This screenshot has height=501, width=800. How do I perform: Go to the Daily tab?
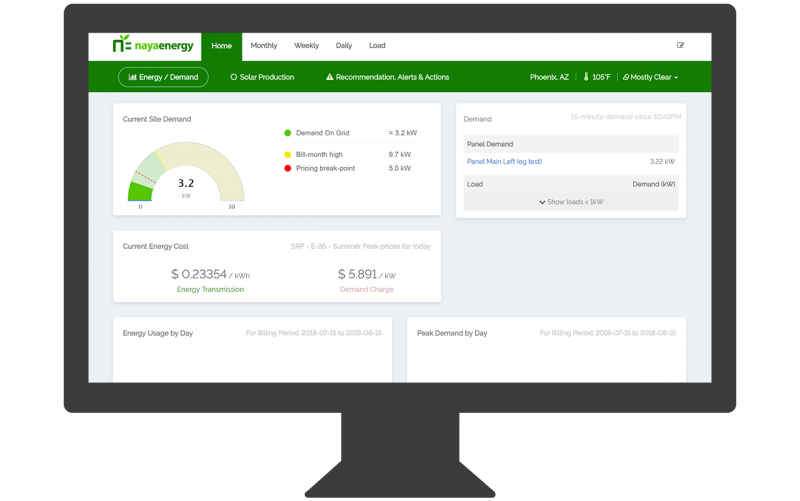point(343,45)
